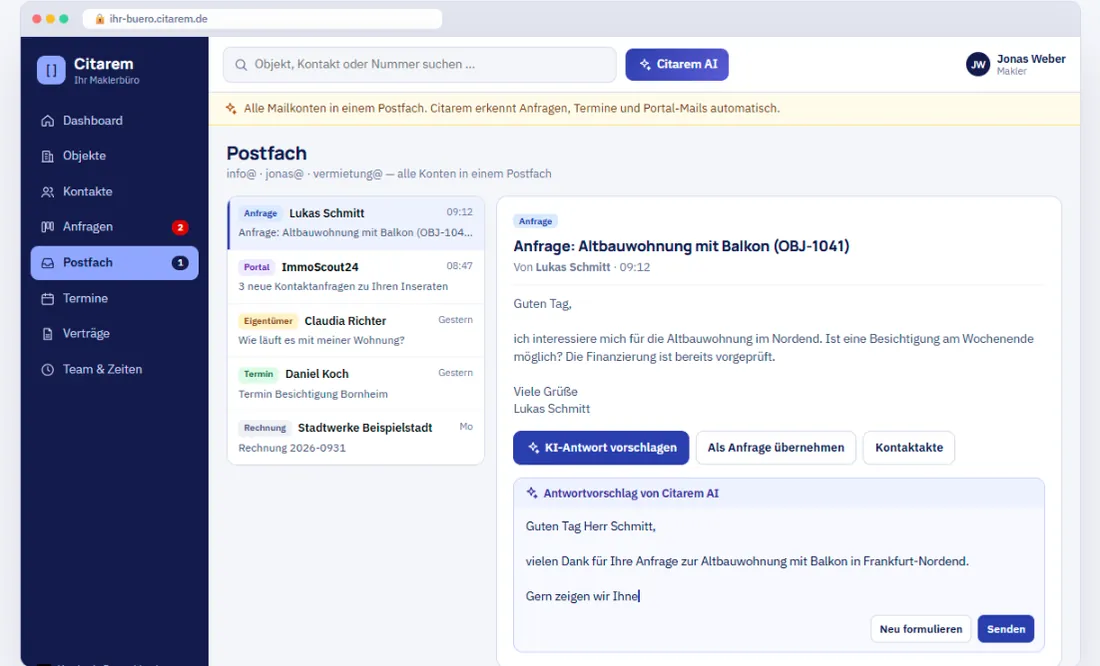The image size is (1100, 666).
Task: Click '3 neue Kontaktanfragen zu Ihren Inseraten'
Action: tap(343, 286)
